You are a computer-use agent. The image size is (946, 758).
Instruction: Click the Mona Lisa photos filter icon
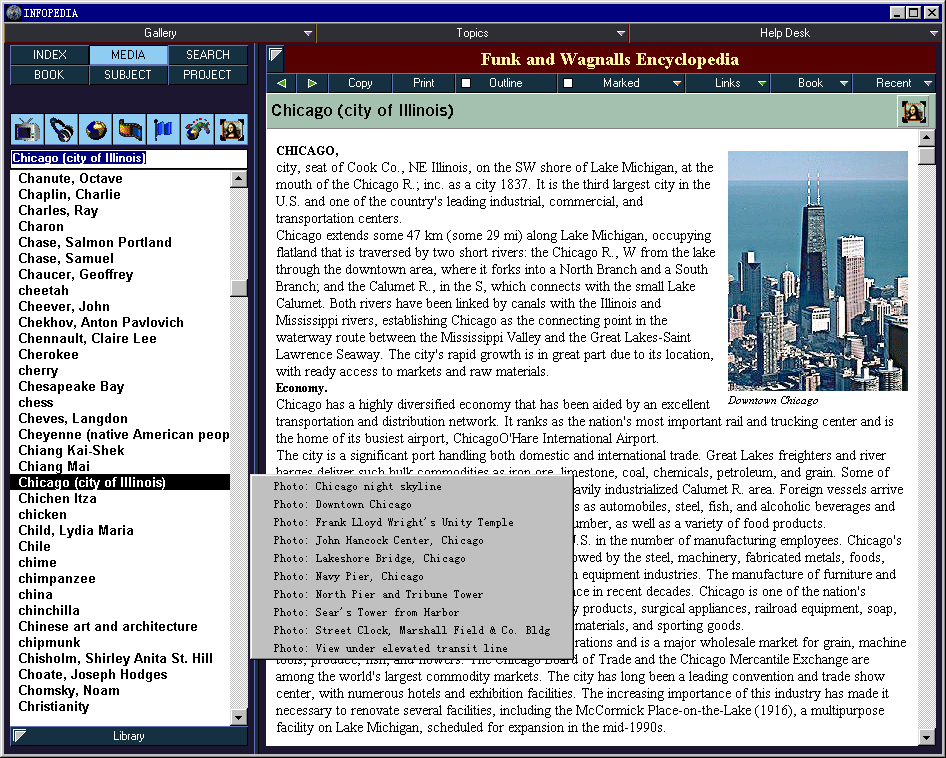point(231,129)
